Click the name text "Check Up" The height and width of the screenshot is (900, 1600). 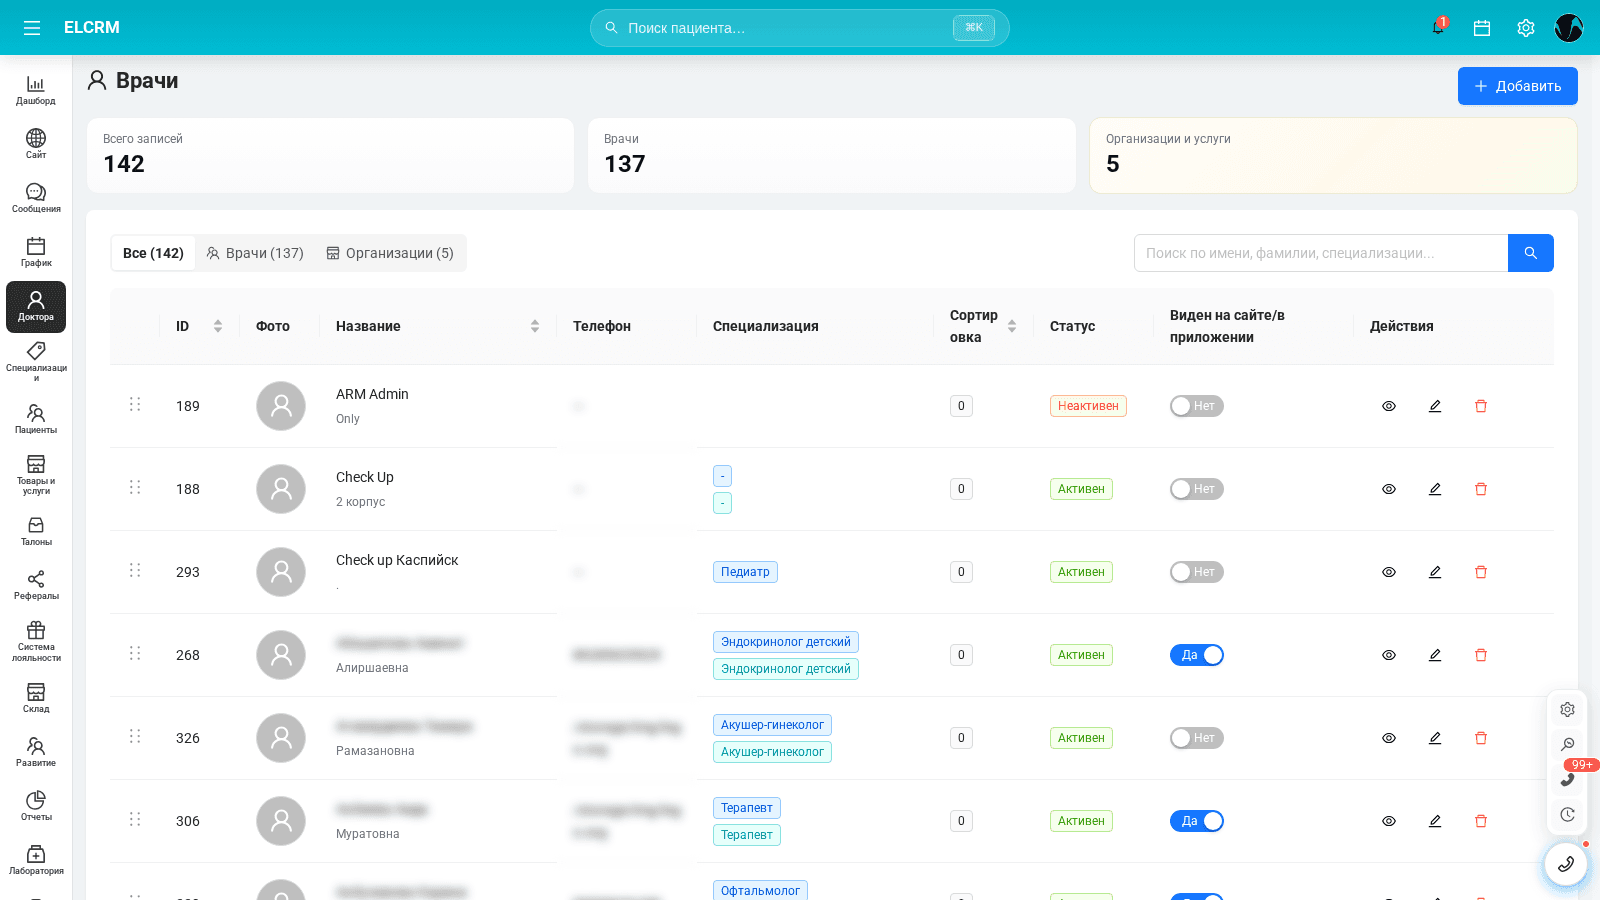365,477
